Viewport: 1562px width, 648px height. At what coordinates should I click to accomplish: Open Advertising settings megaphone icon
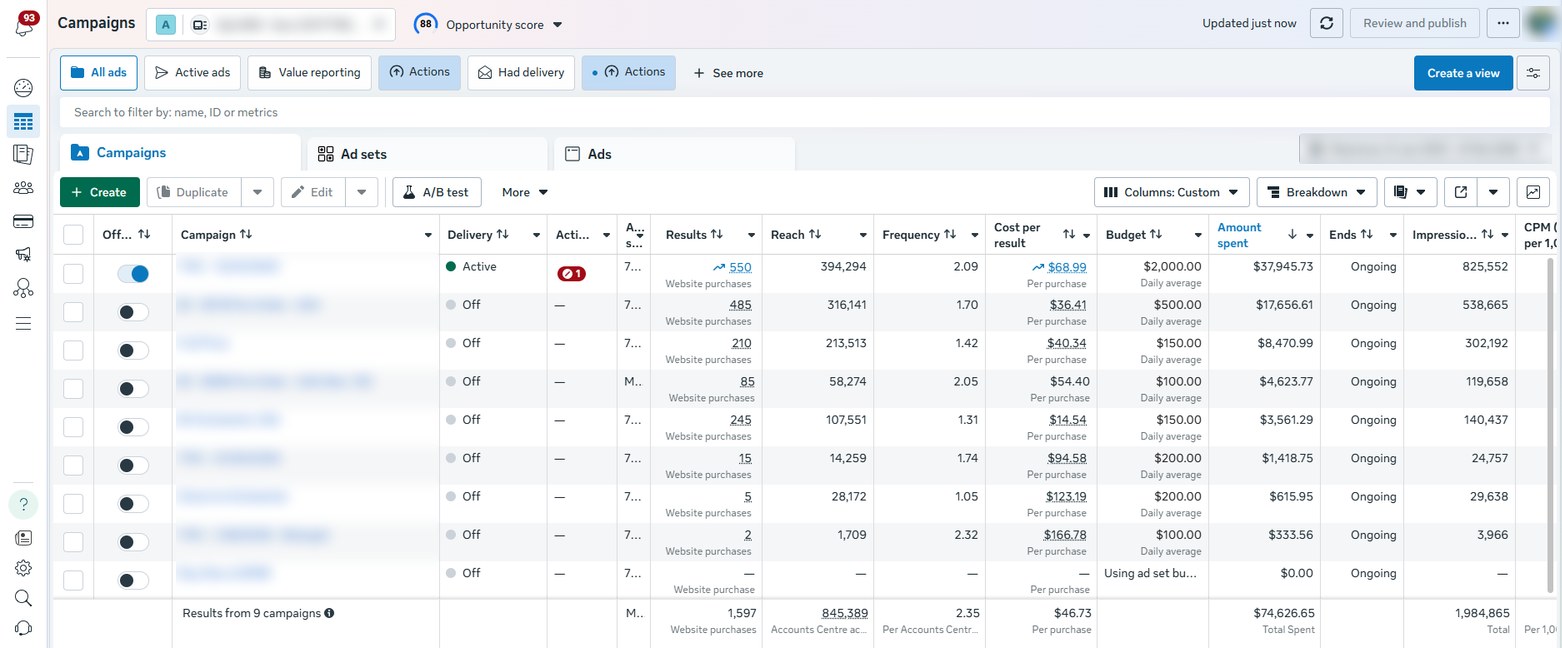point(23,254)
